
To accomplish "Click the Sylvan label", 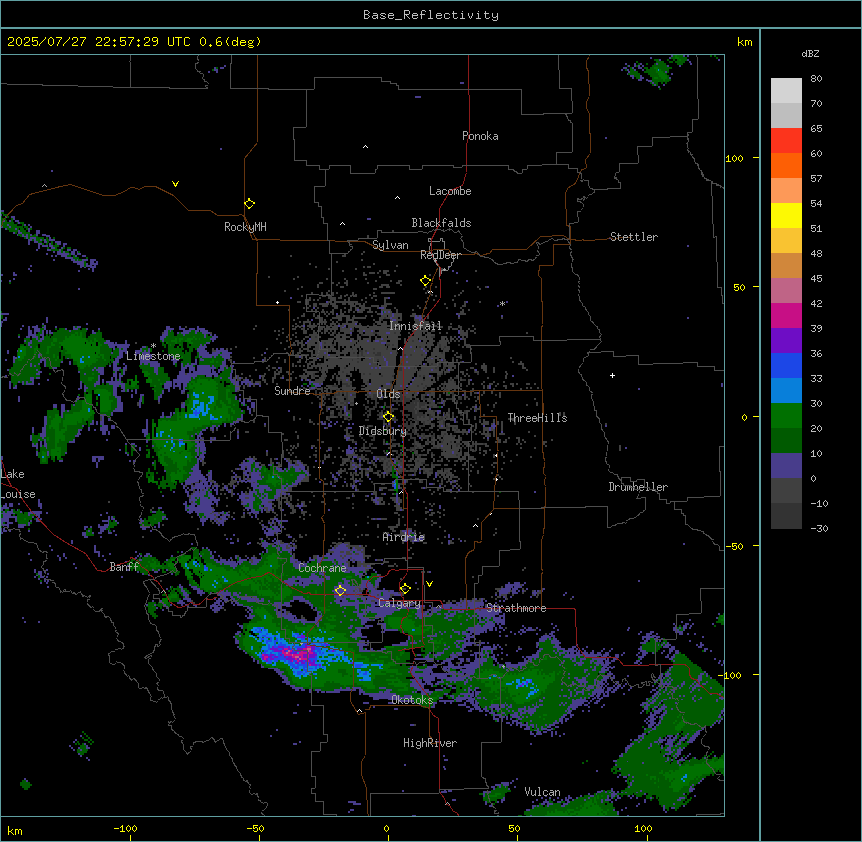I will click(x=390, y=245).
